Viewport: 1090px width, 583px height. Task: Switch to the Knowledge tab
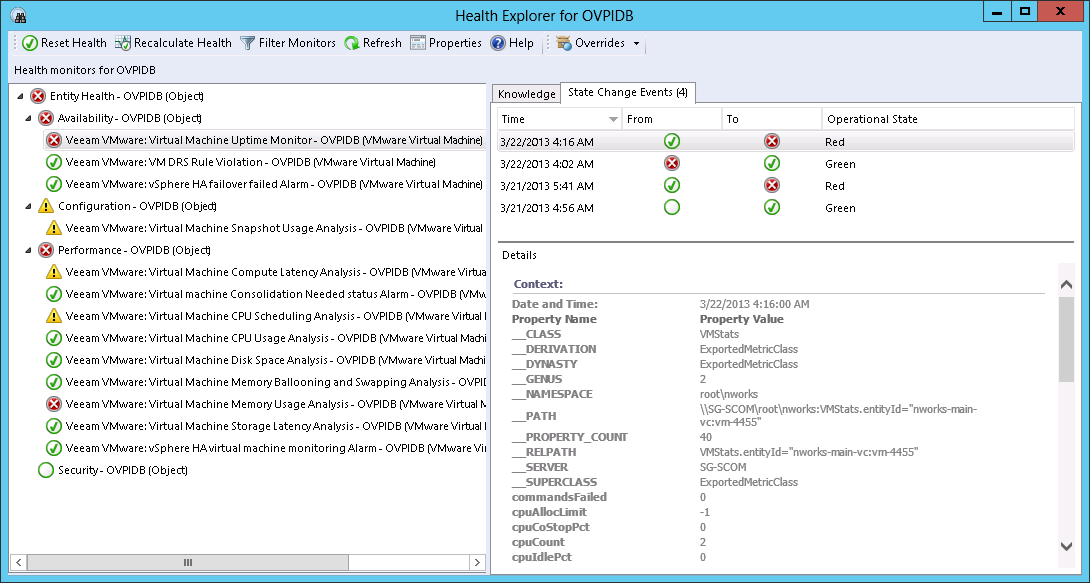click(x=526, y=94)
